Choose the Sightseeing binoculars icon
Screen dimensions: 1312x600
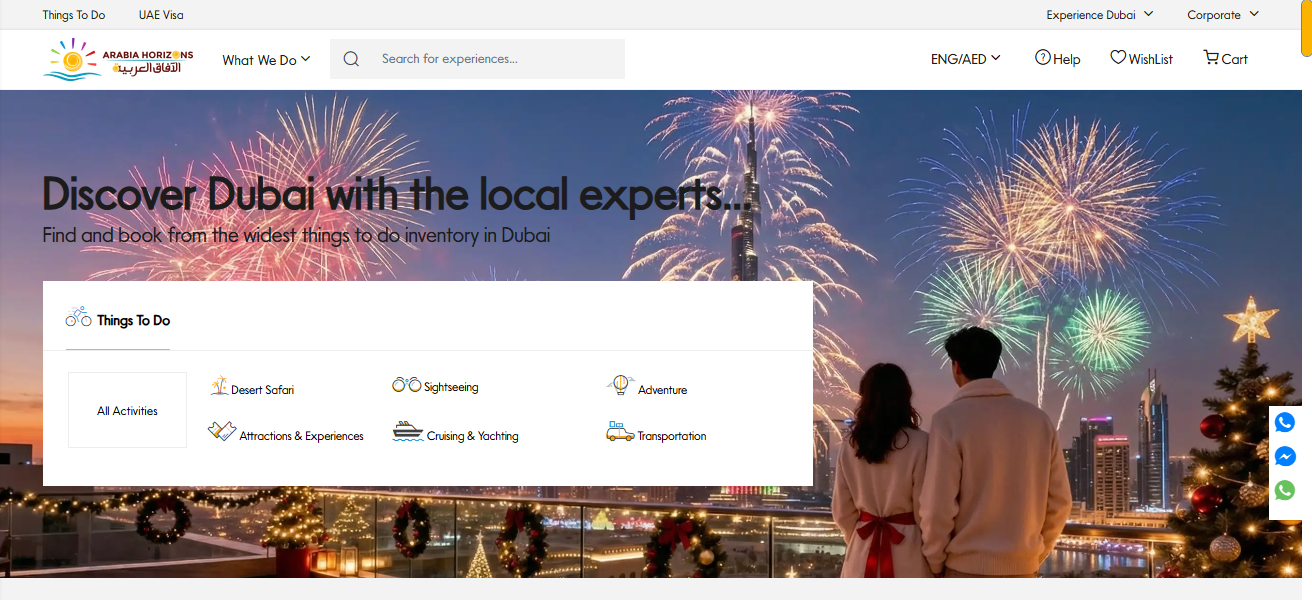[406, 385]
